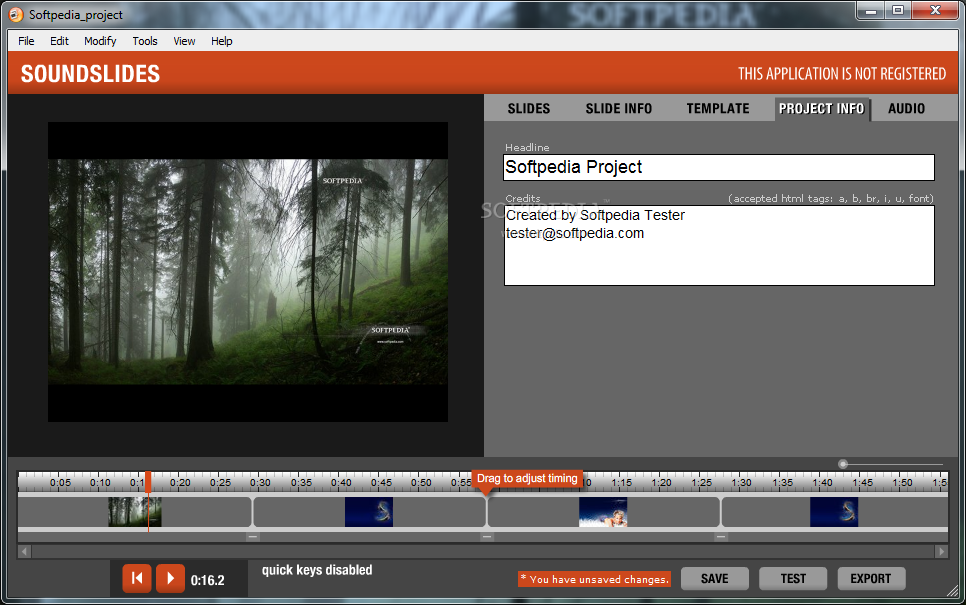Image resolution: width=966 pixels, height=605 pixels.
Task: Click the 1:30 mark on the timeline ruler
Action: click(x=741, y=482)
